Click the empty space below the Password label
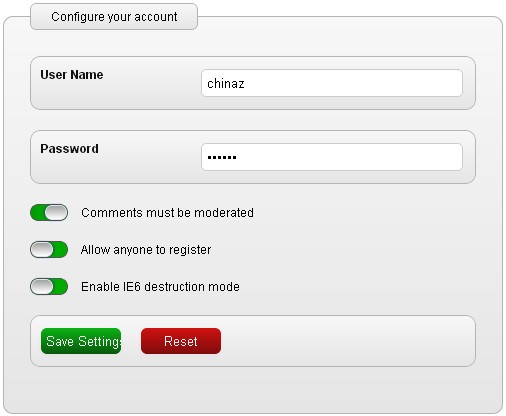The width and height of the screenshot is (506, 416). pos(113,170)
